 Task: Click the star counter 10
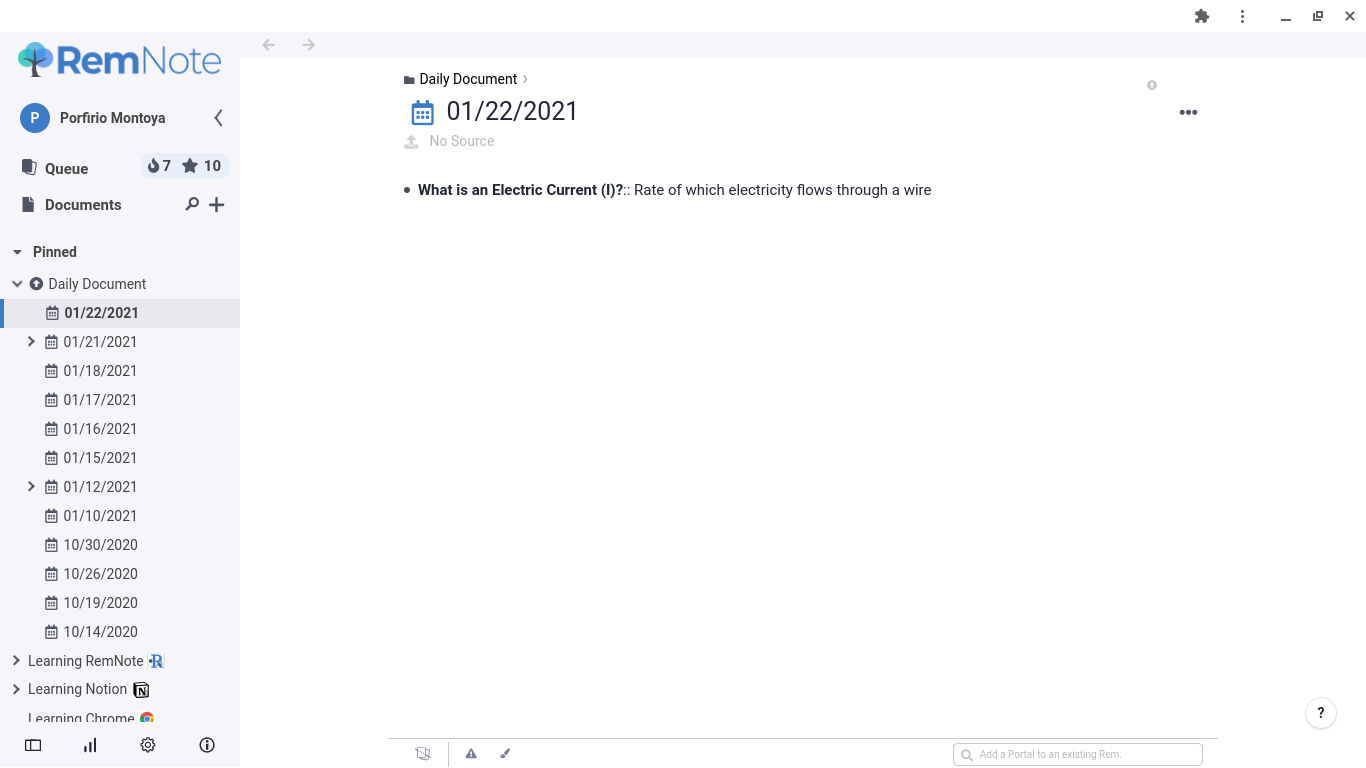pos(201,166)
